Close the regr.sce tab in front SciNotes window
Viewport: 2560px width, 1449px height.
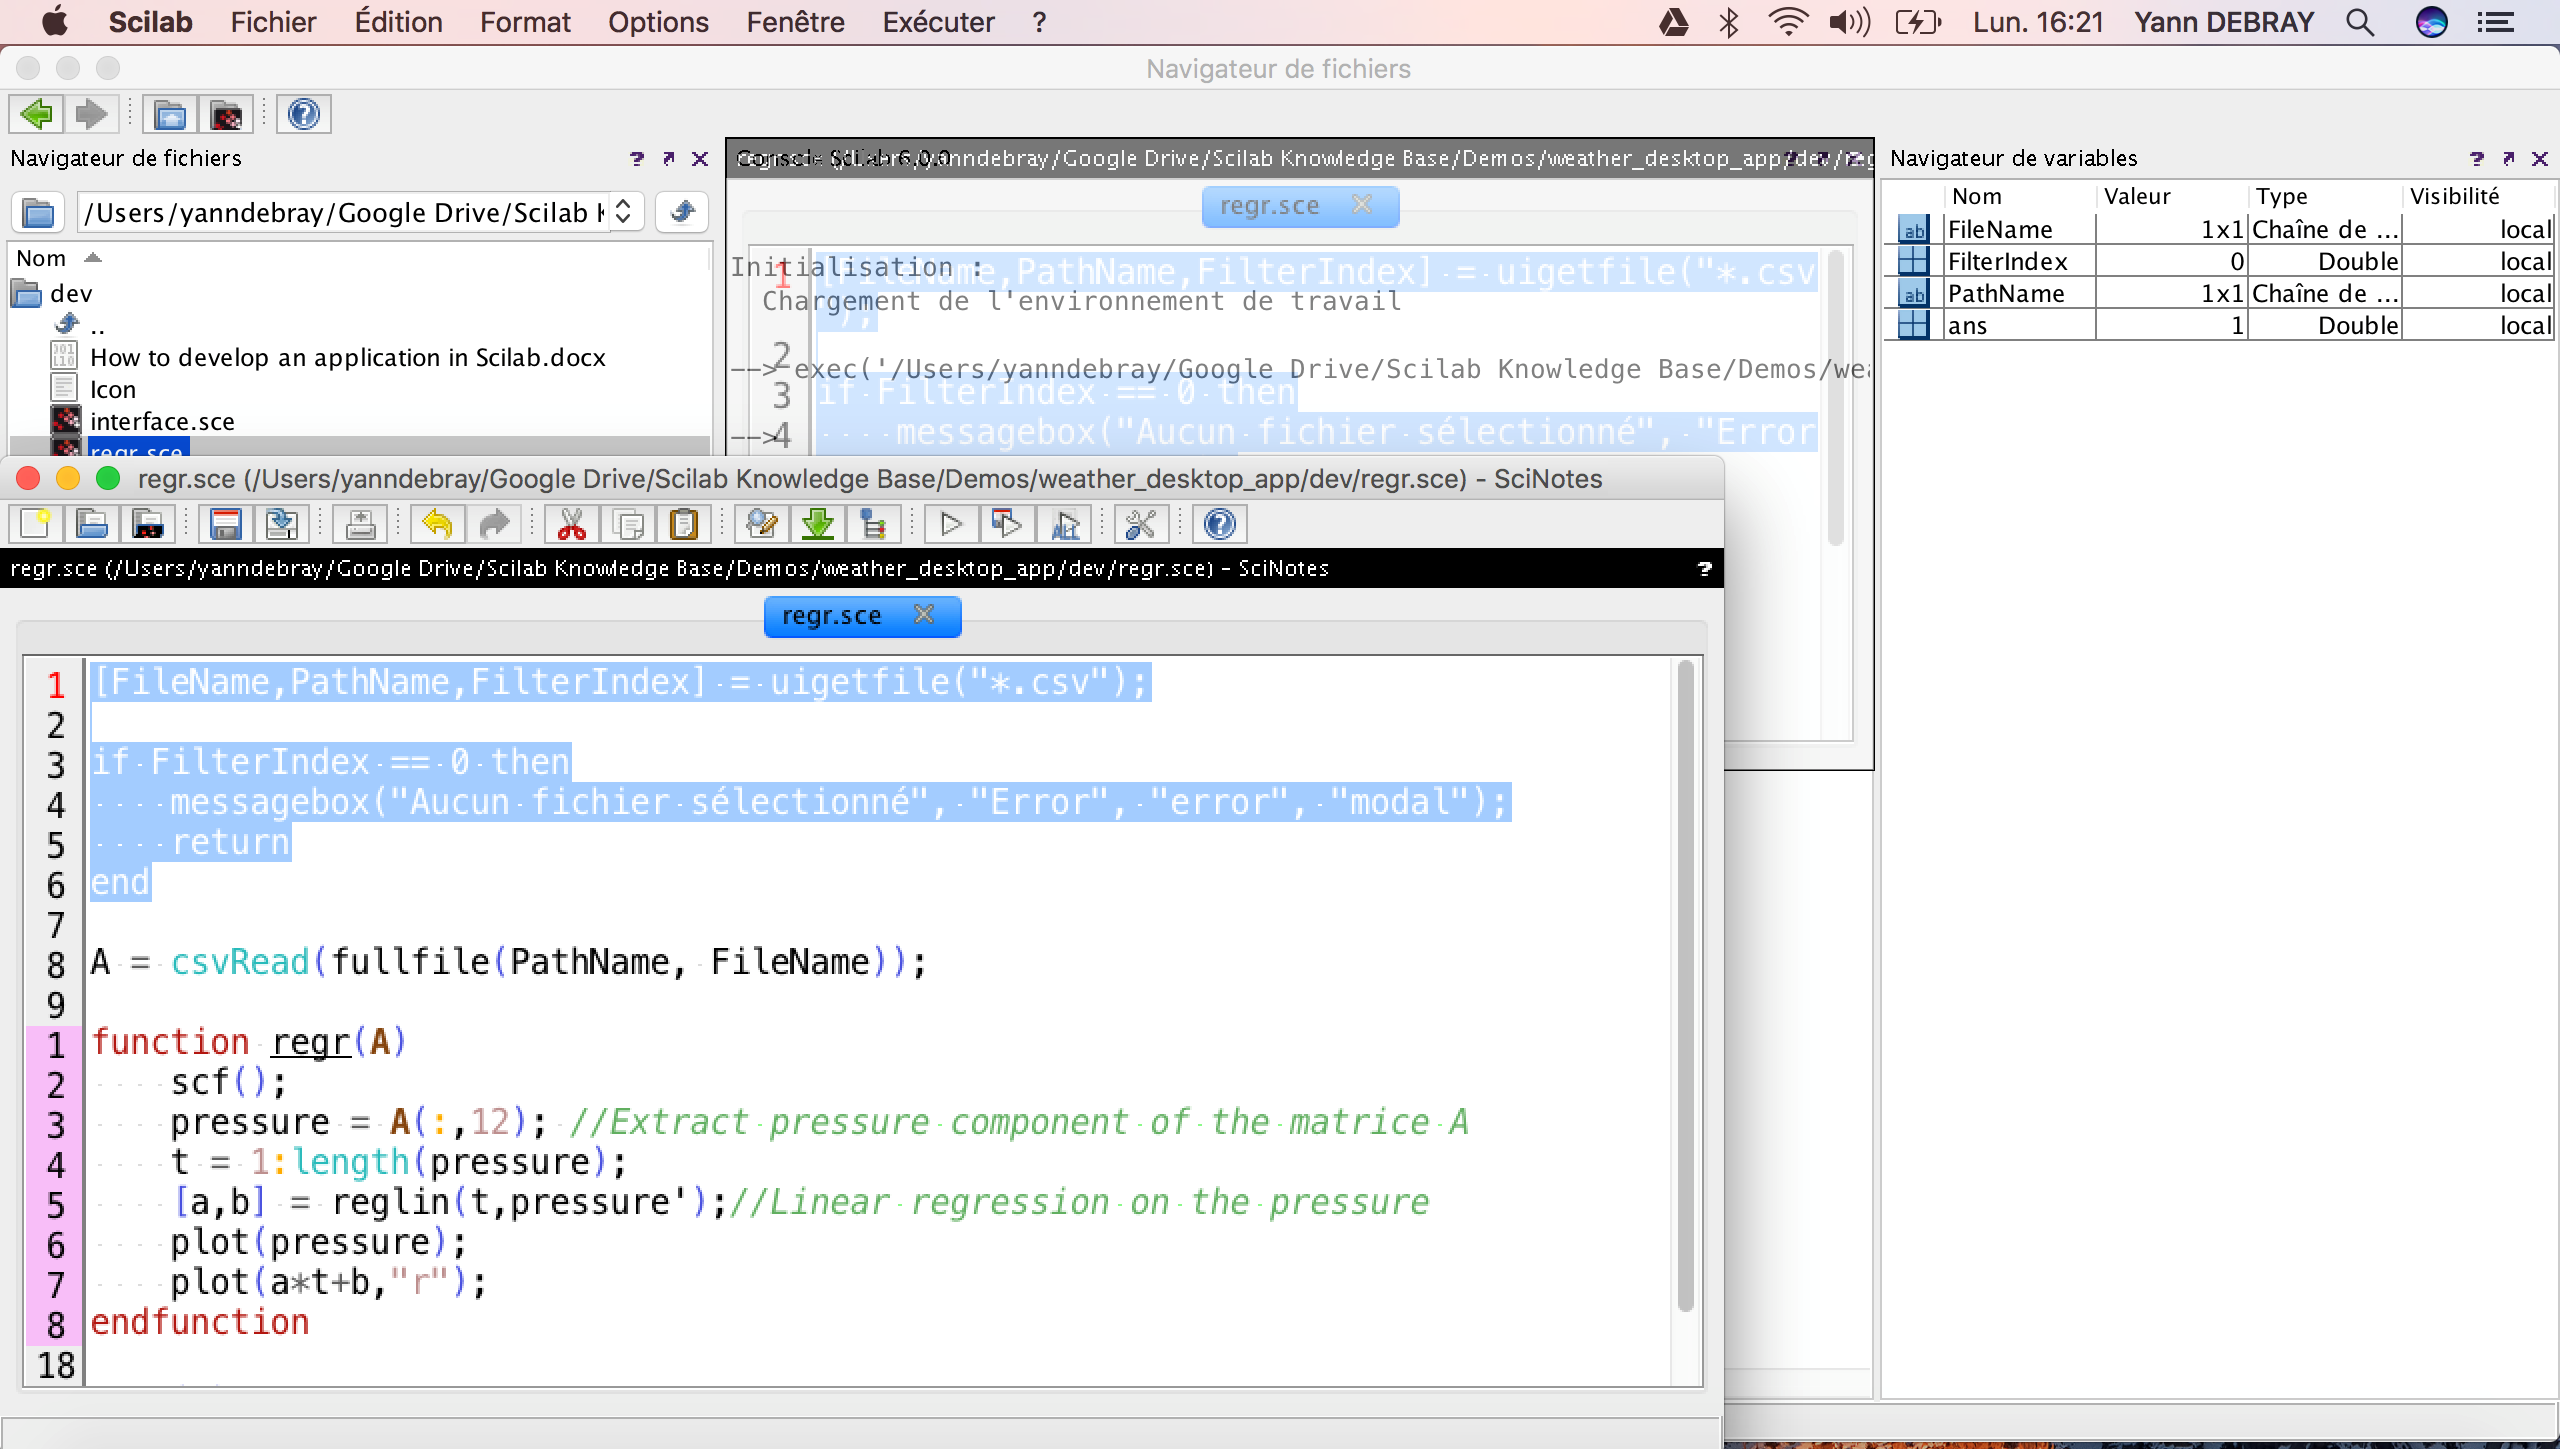point(924,614)
